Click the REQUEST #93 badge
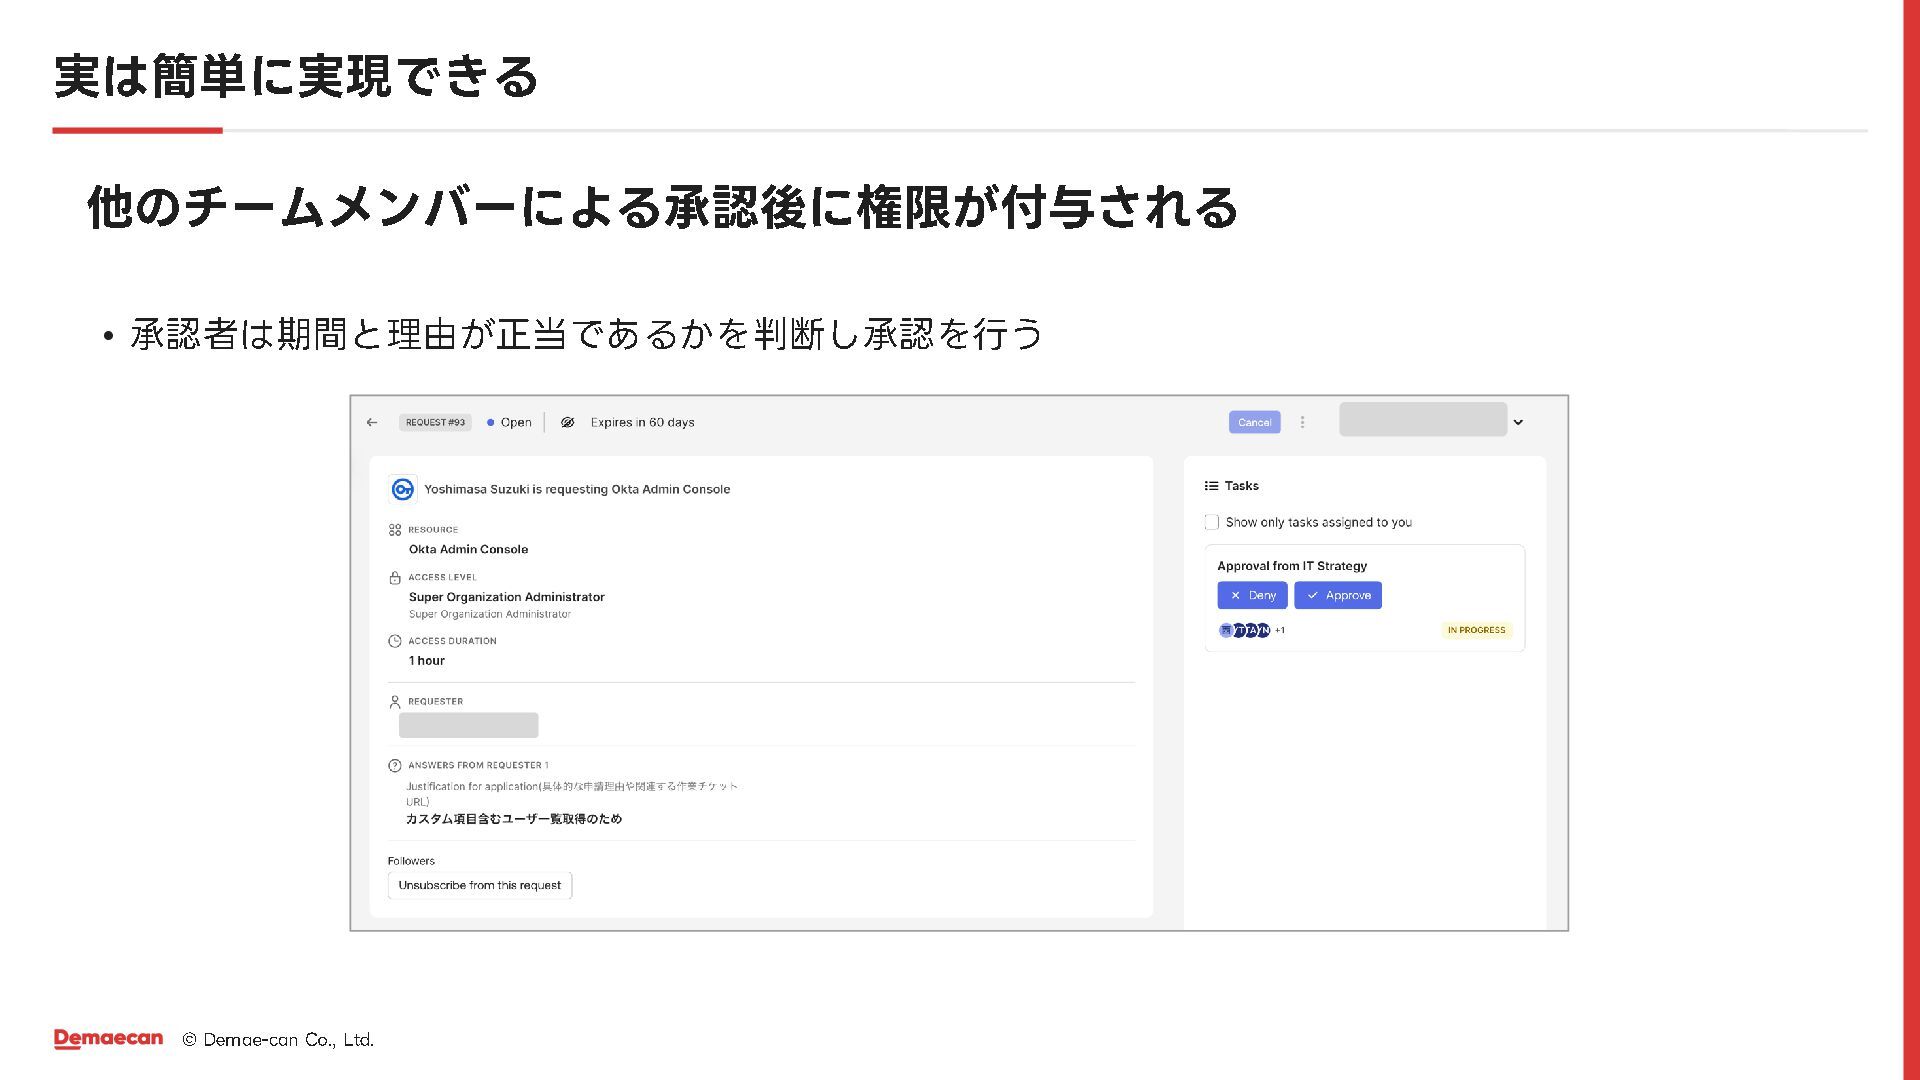 coord(435,422)
